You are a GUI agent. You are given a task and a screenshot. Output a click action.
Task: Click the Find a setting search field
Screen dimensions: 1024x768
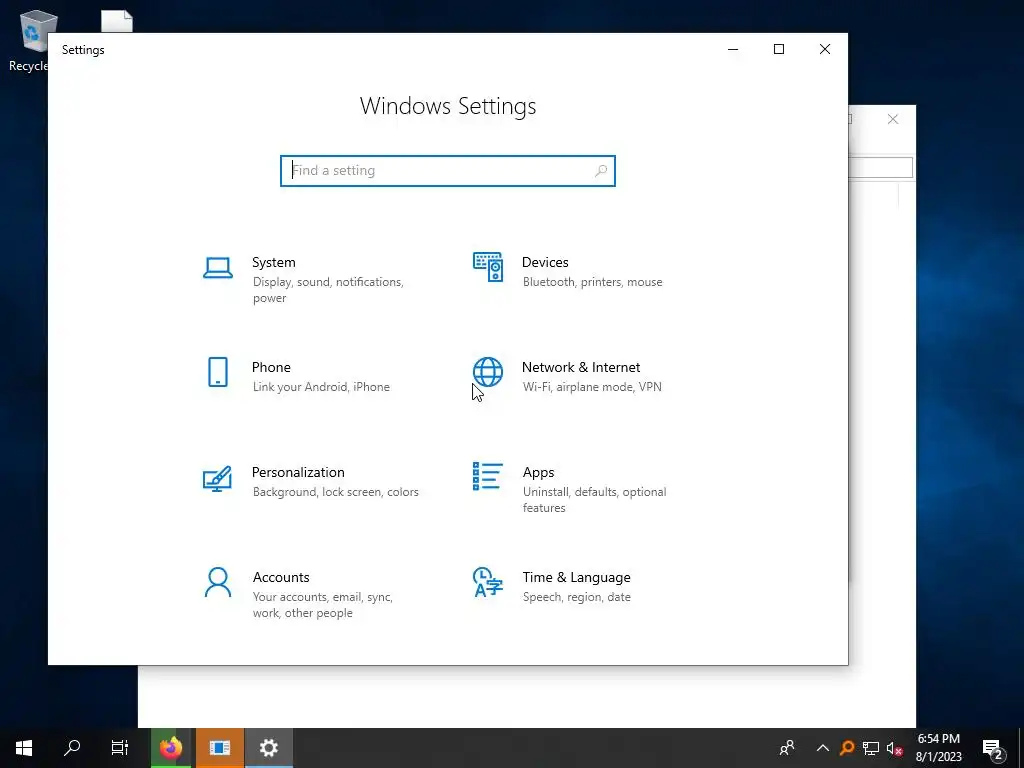coord(448,170)
